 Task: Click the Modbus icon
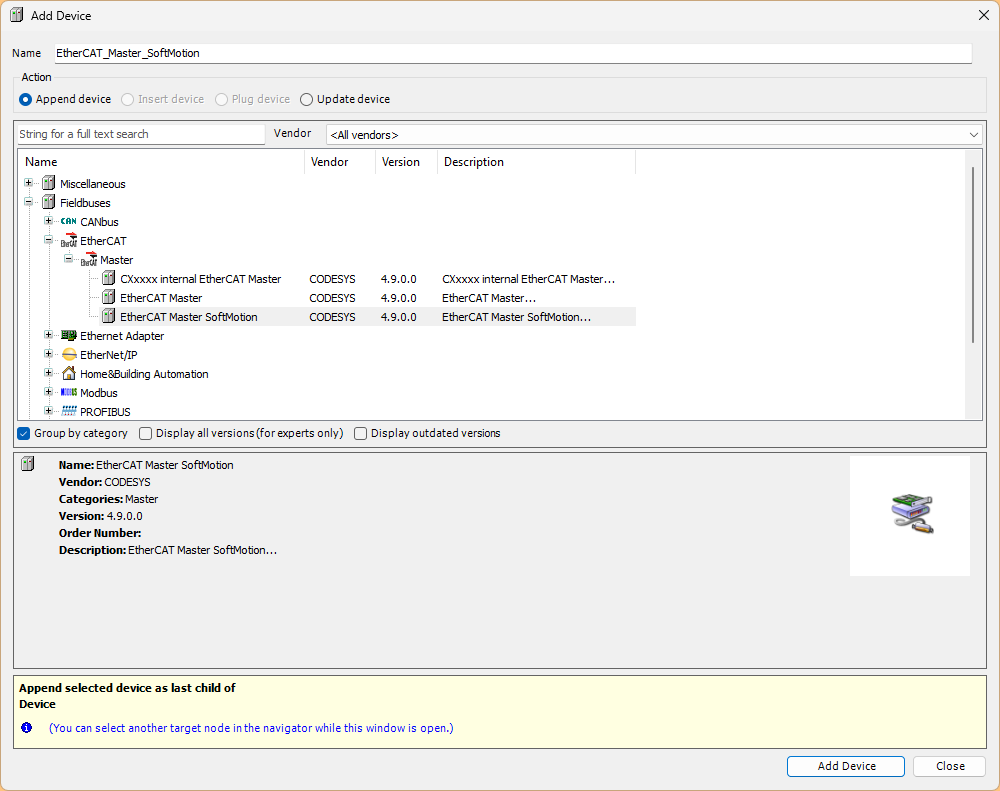coord(69,392)
